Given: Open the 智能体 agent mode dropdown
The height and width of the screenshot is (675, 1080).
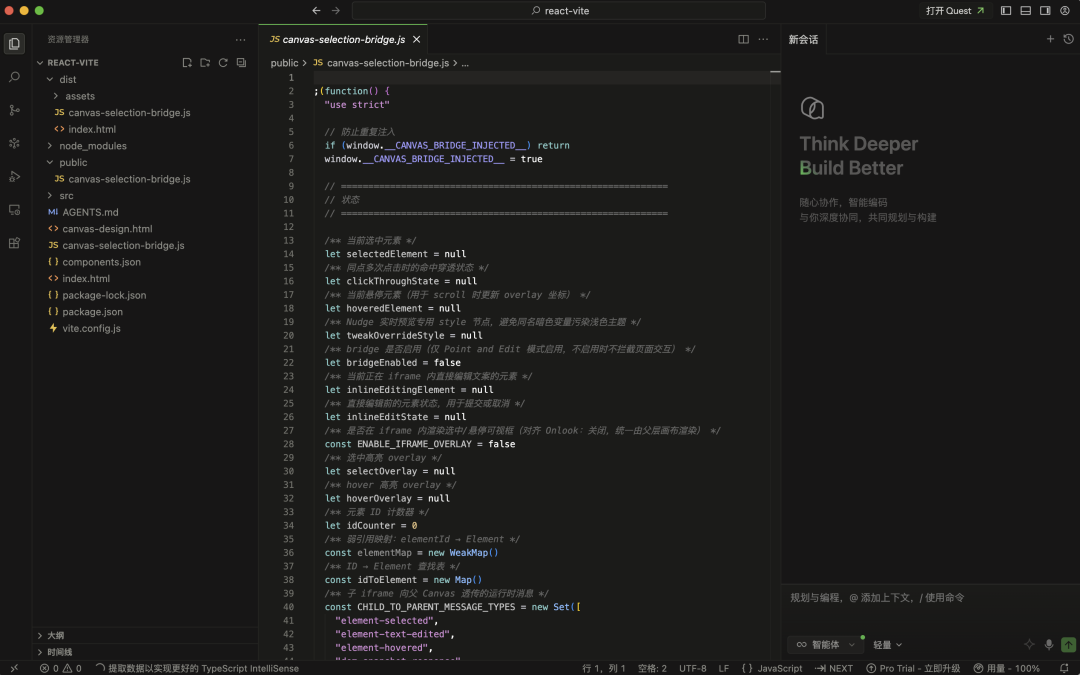Looking at the screenshot, I should (825, 645).
